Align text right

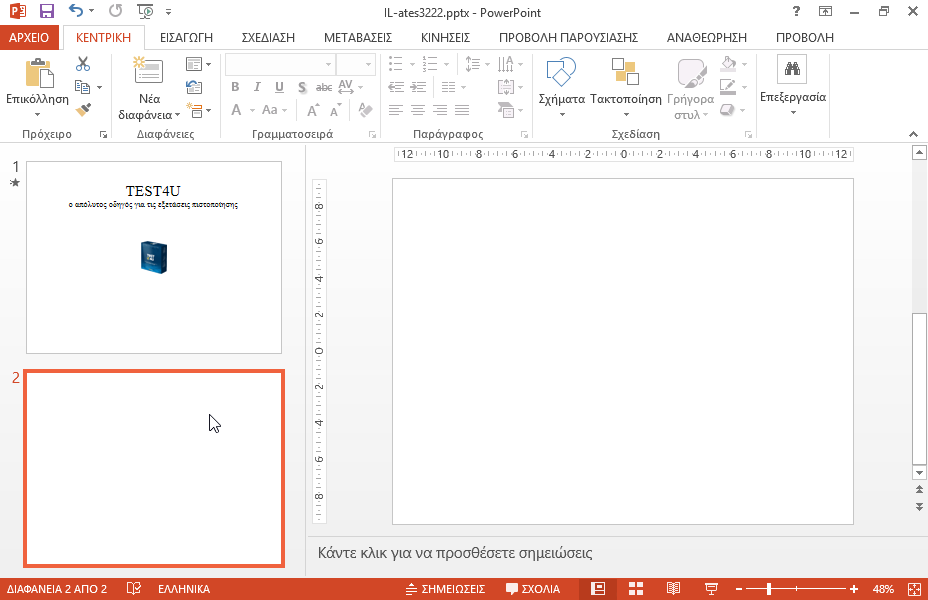pyautogui.click(x=440, y=110)
